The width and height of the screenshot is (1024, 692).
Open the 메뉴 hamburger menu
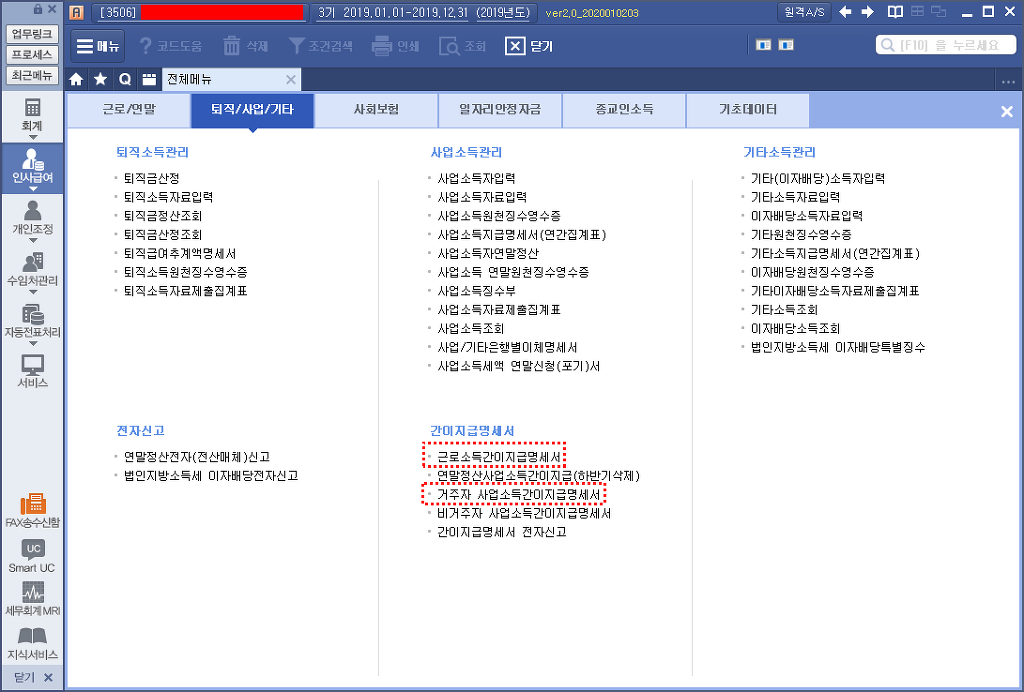pos(97,46)
